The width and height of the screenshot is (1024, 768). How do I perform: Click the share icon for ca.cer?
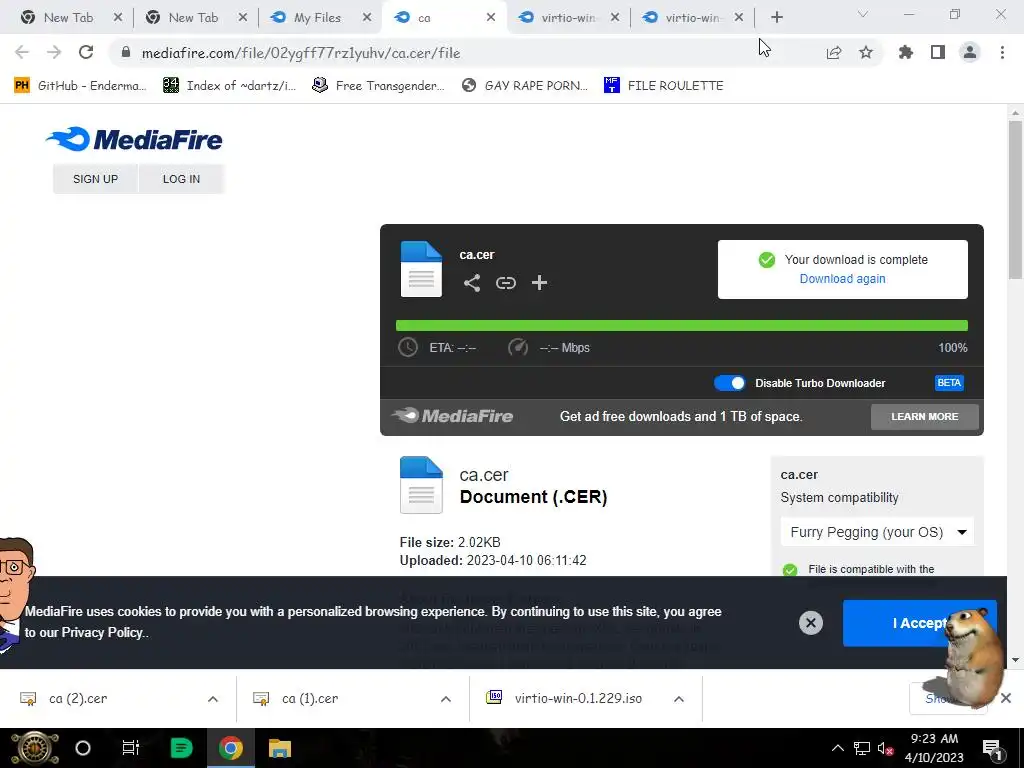(472, 283)
